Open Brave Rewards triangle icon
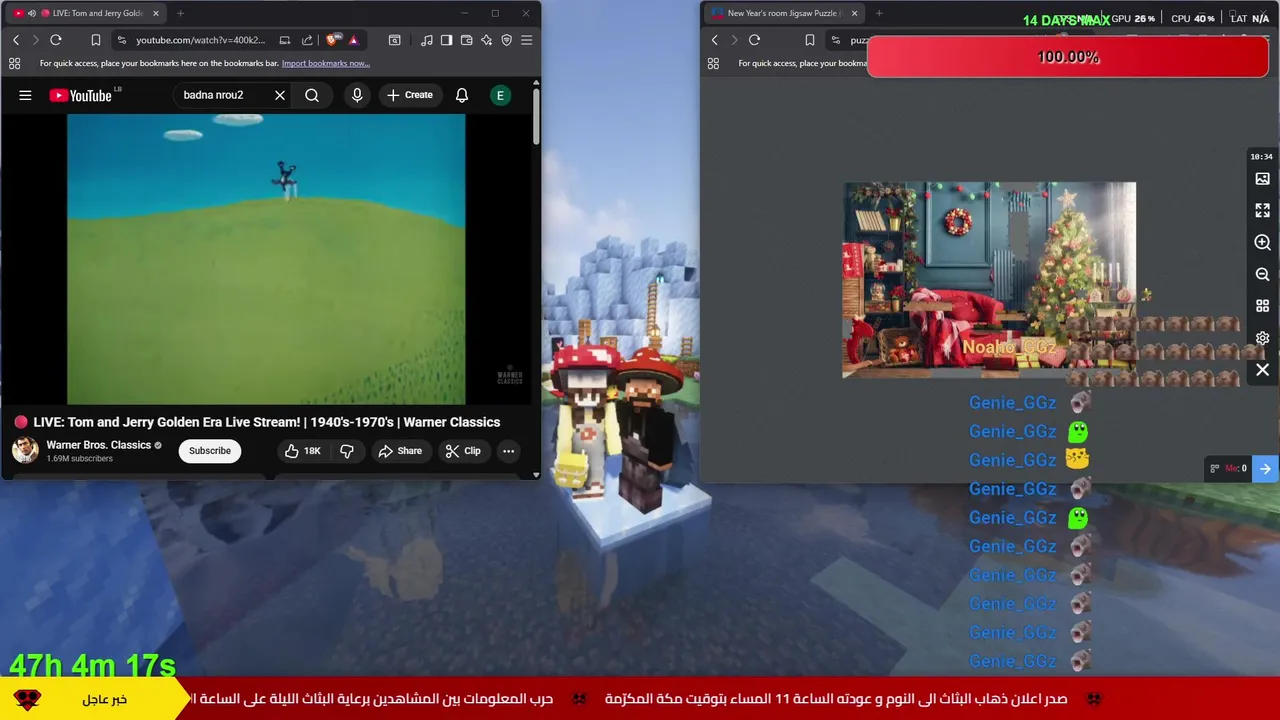 (353, 40)
